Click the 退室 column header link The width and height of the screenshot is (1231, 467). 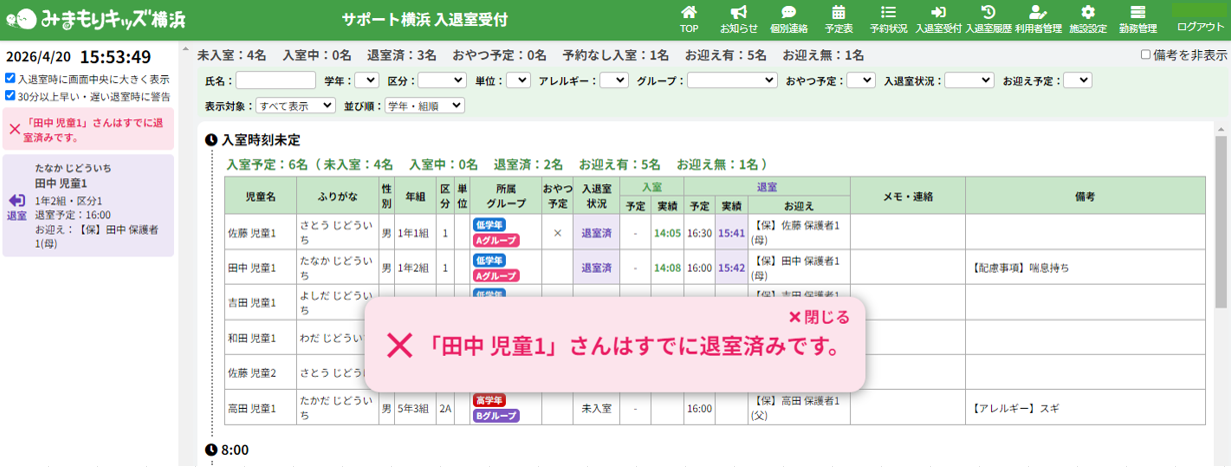(x=767, y=186)
